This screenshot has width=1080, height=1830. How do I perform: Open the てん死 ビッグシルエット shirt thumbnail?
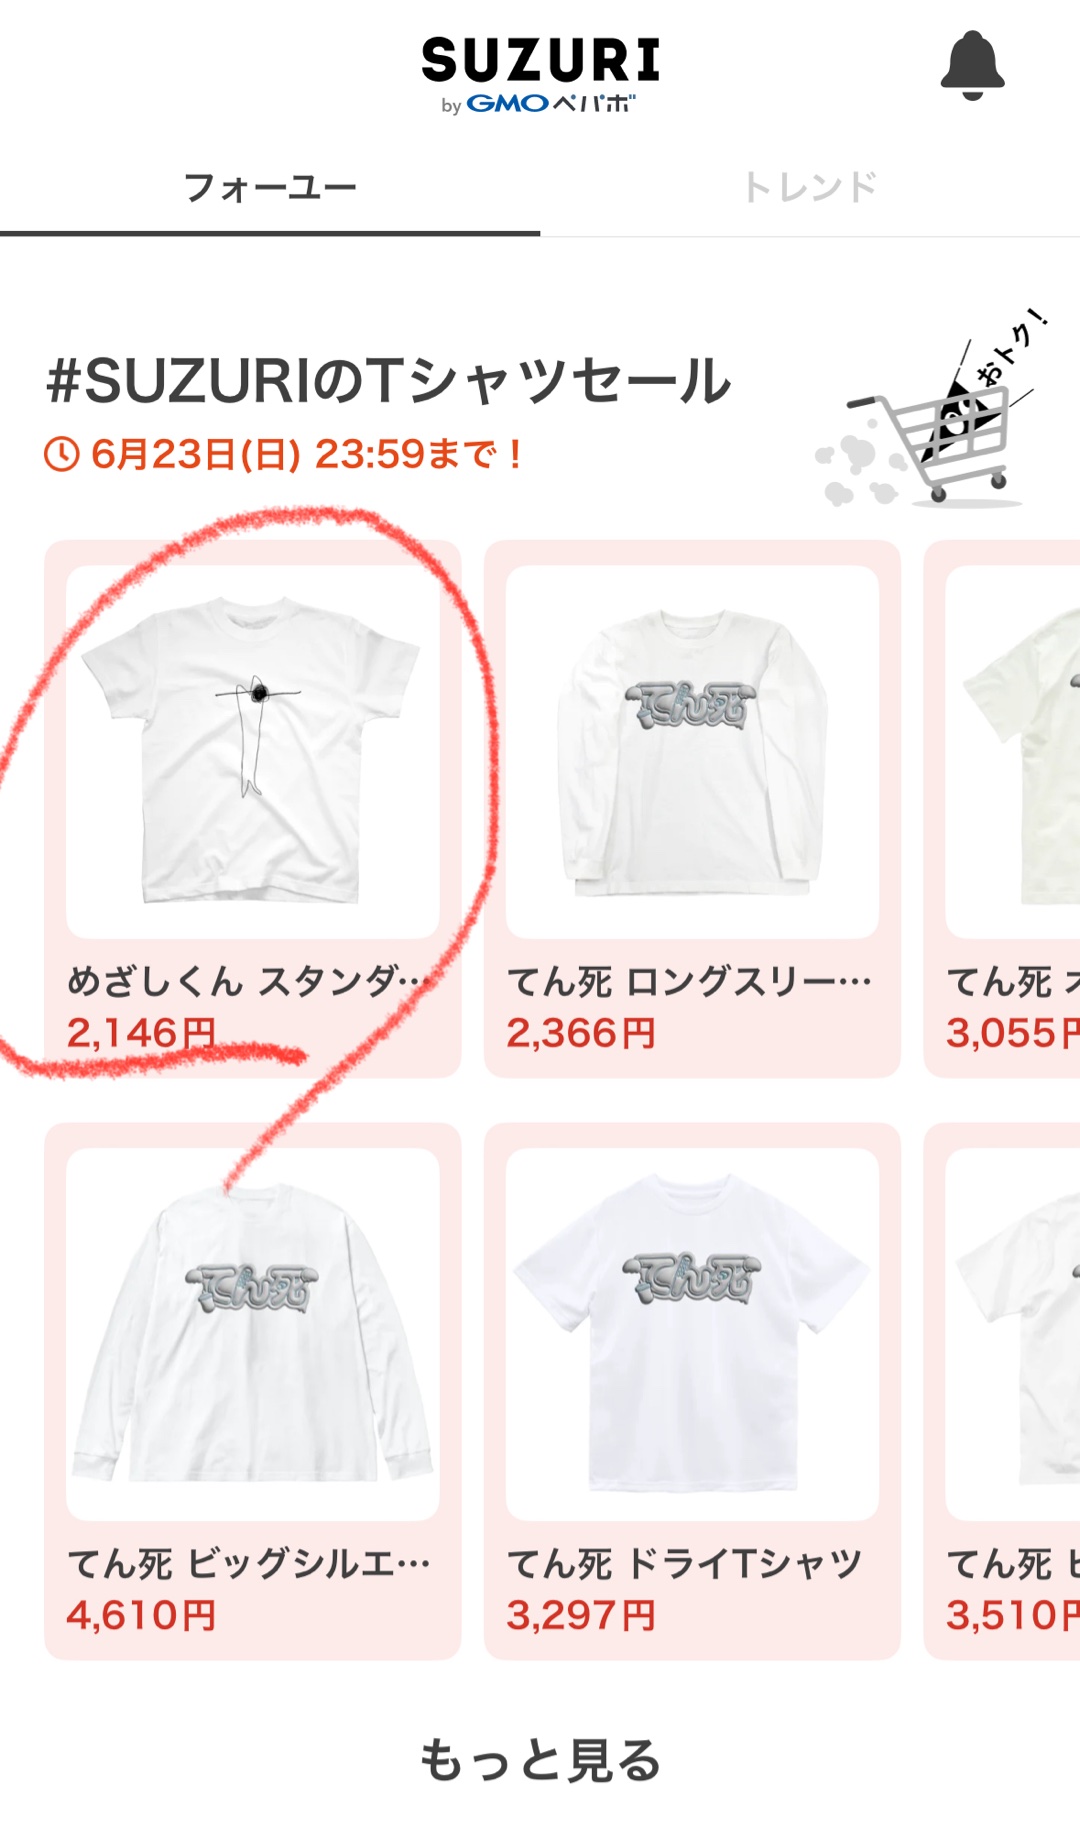click(253, 1334)
